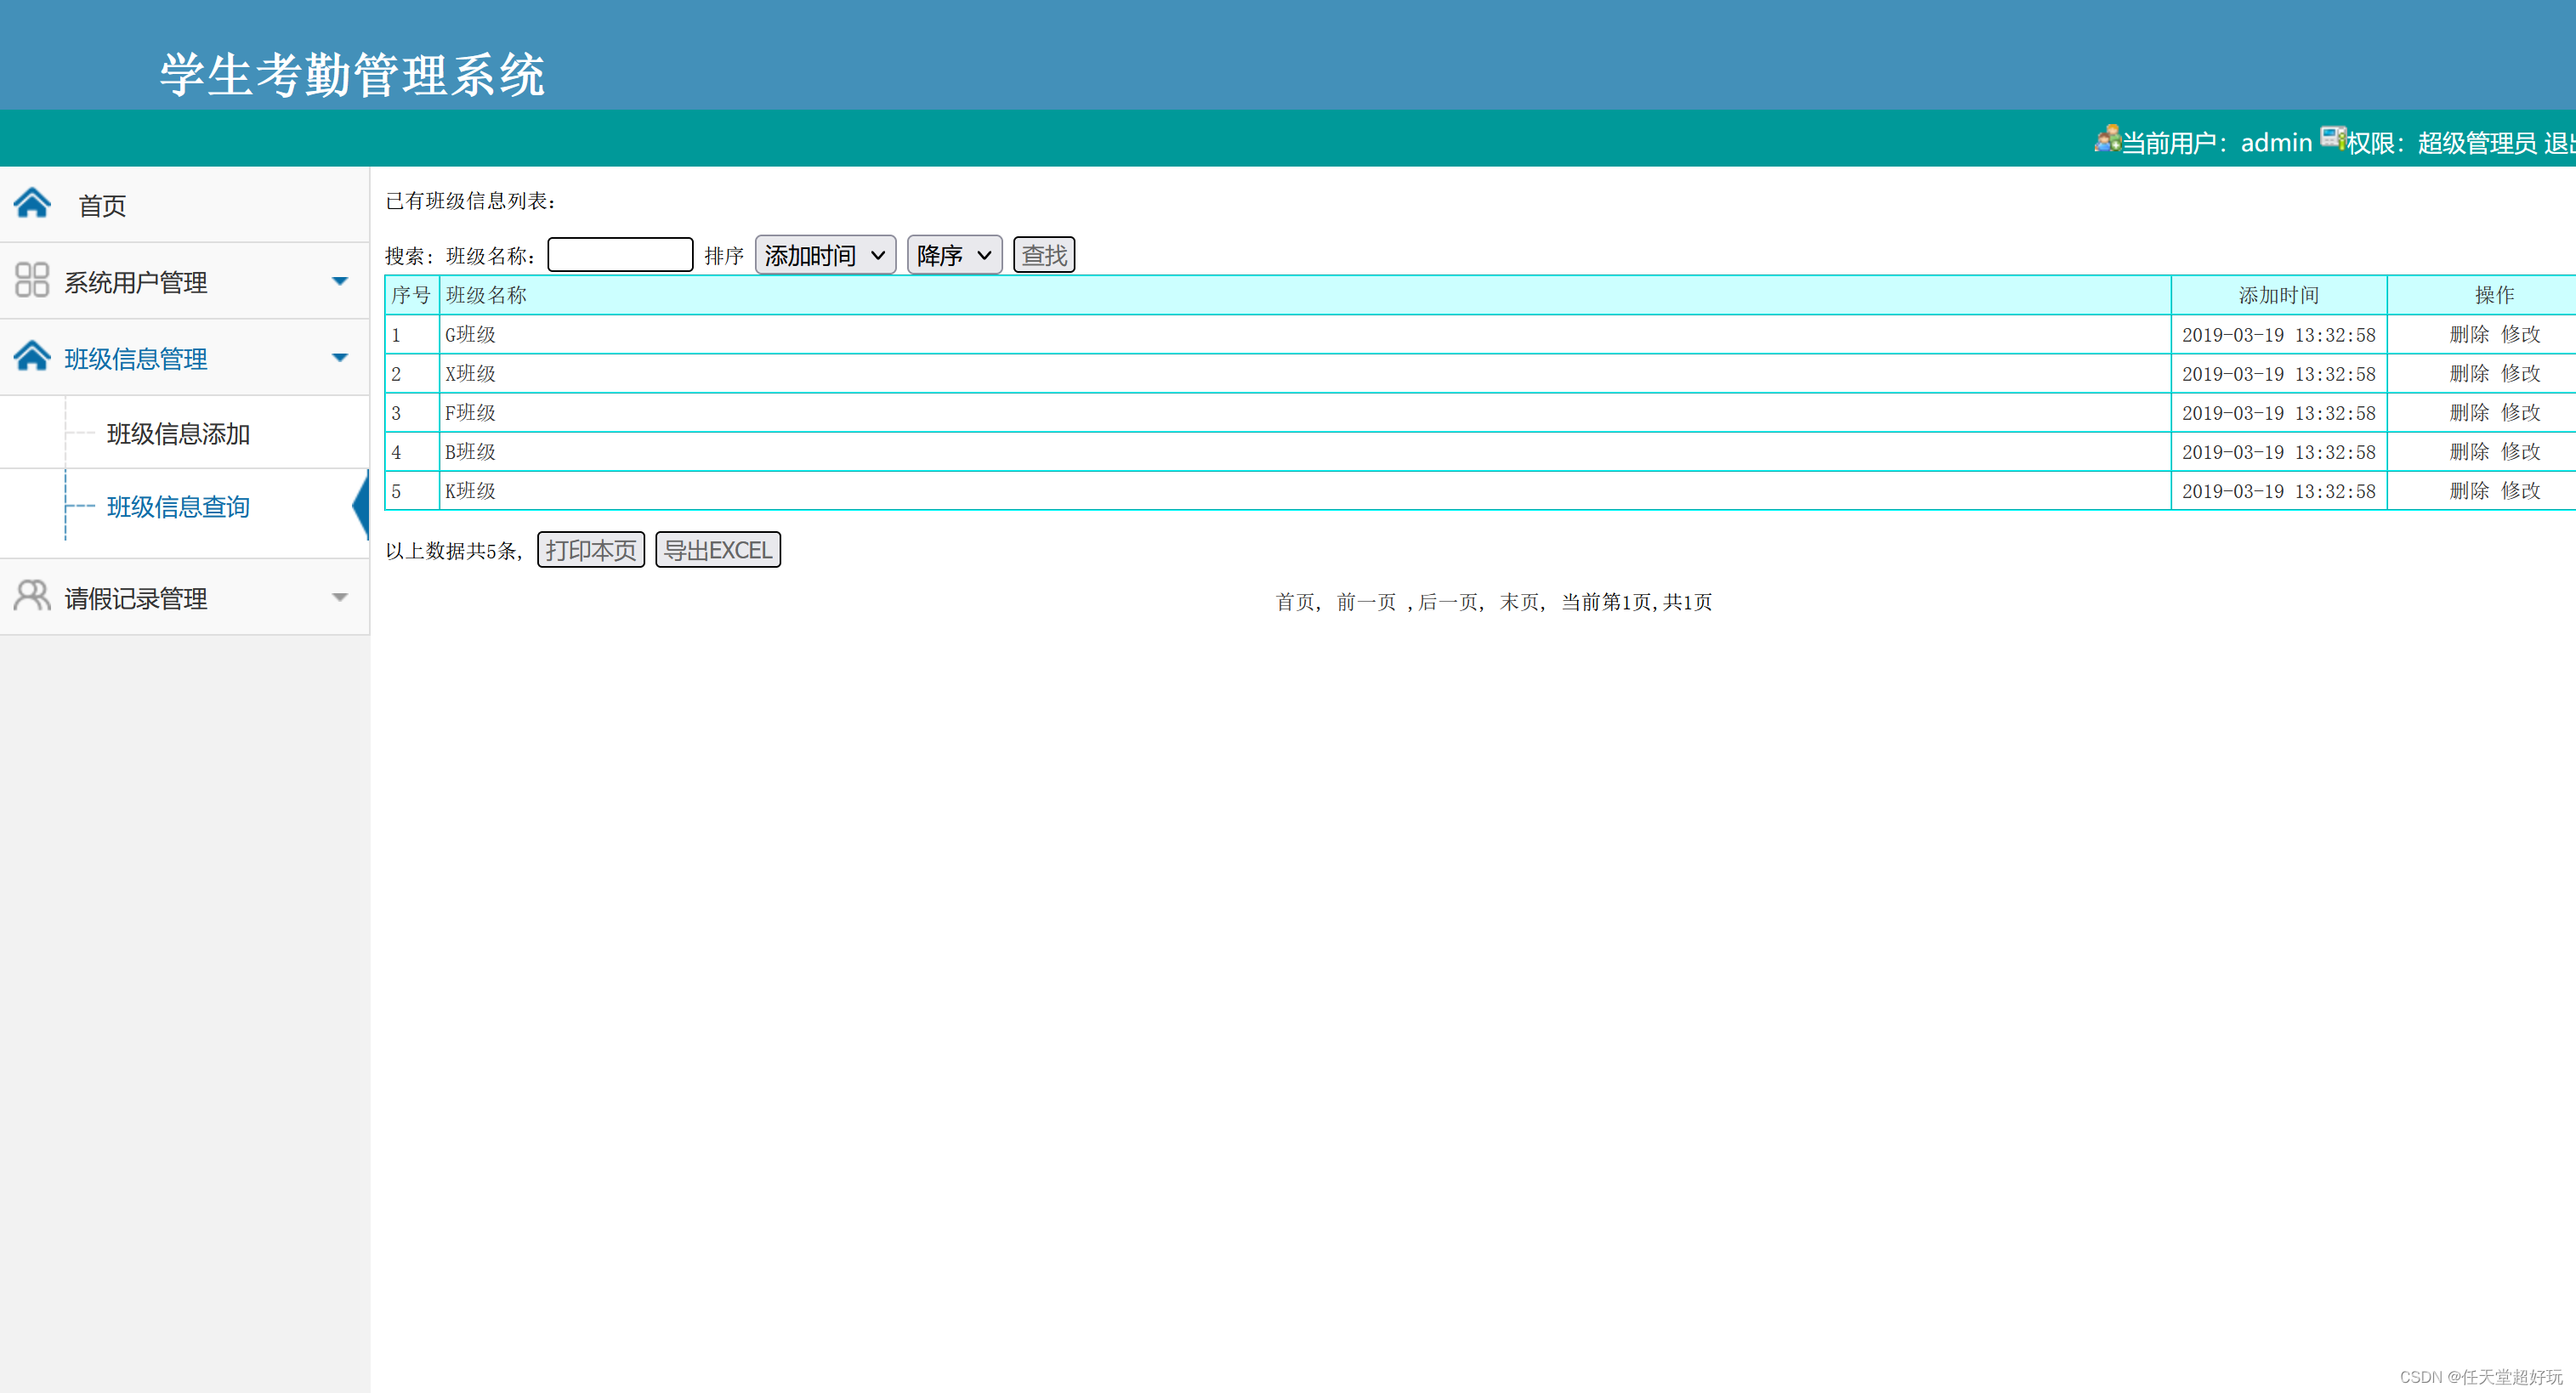Modify the X班级 row
Image resolution: width=2576 pixels, height=1393 pixels.
click(x=2521, y=373)
